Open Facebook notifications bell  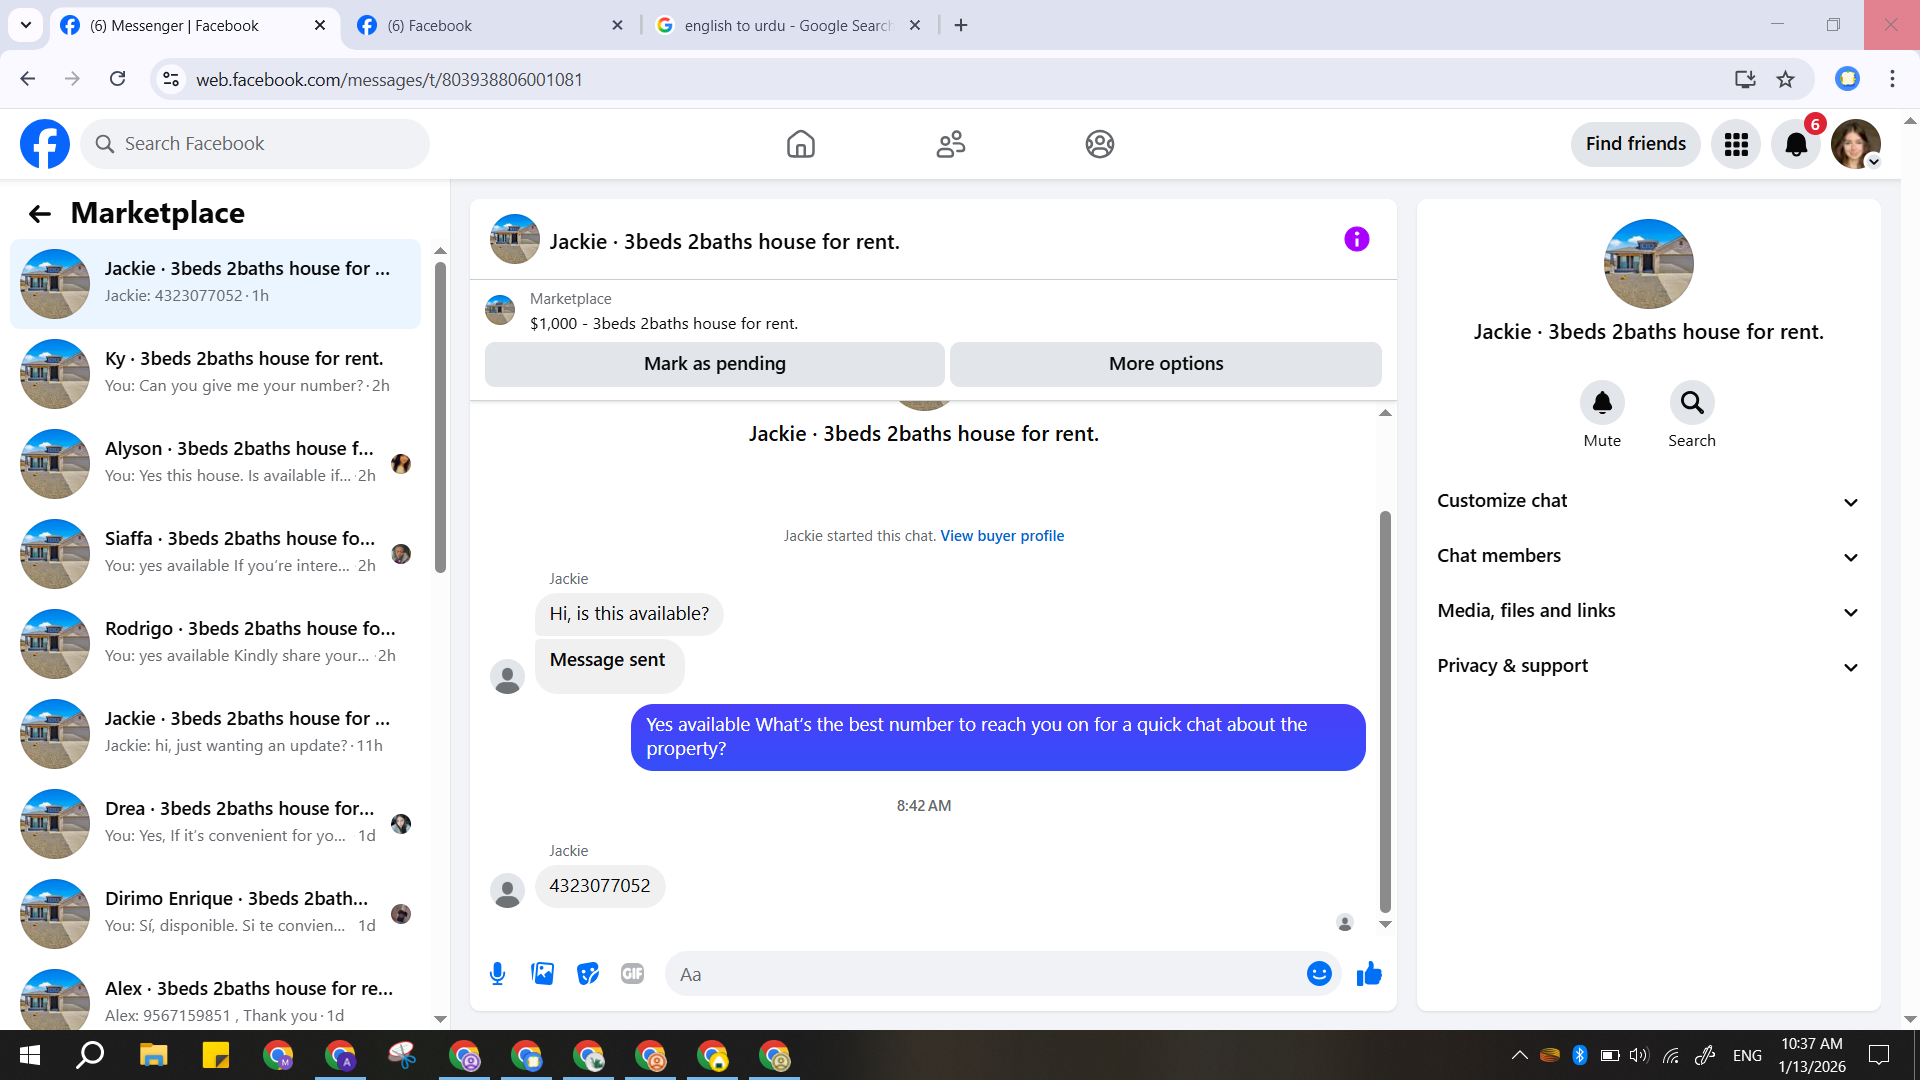[x=1796, y=144]
